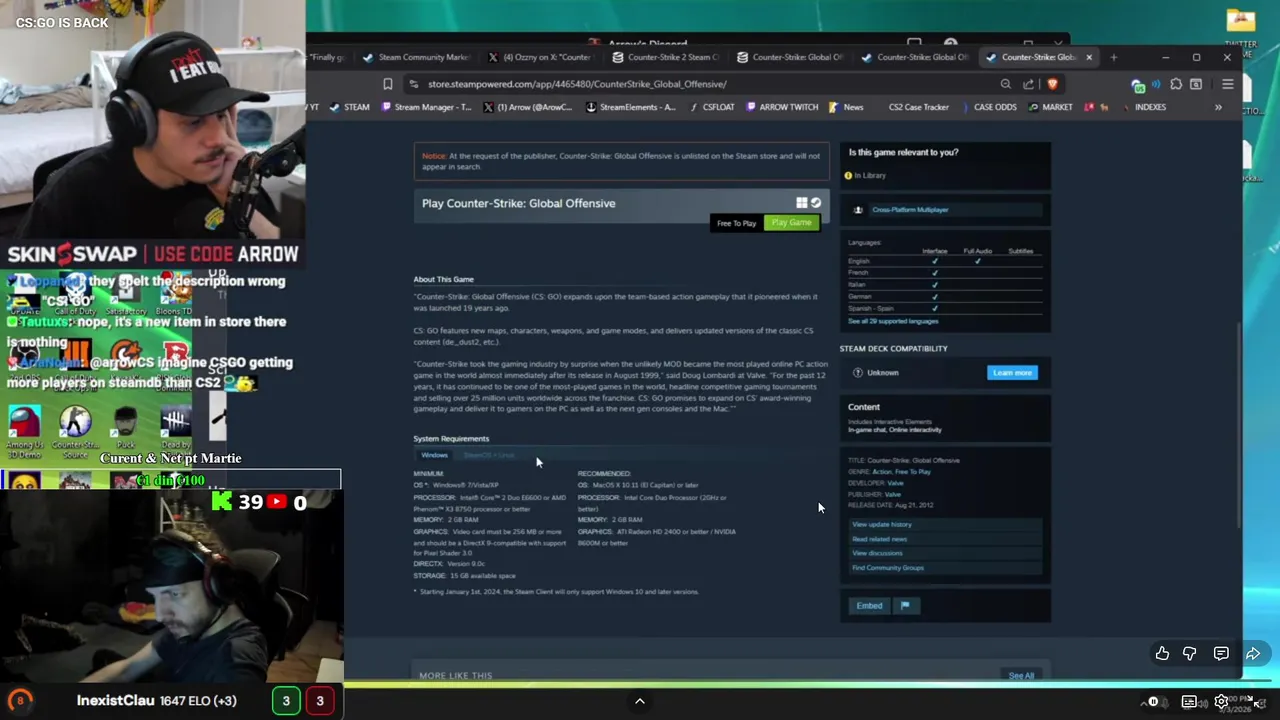Open the CS2 Case Tracker bookmark
Image resolution: width=1280 pixels, height=720 pixels.
point(918,107)
